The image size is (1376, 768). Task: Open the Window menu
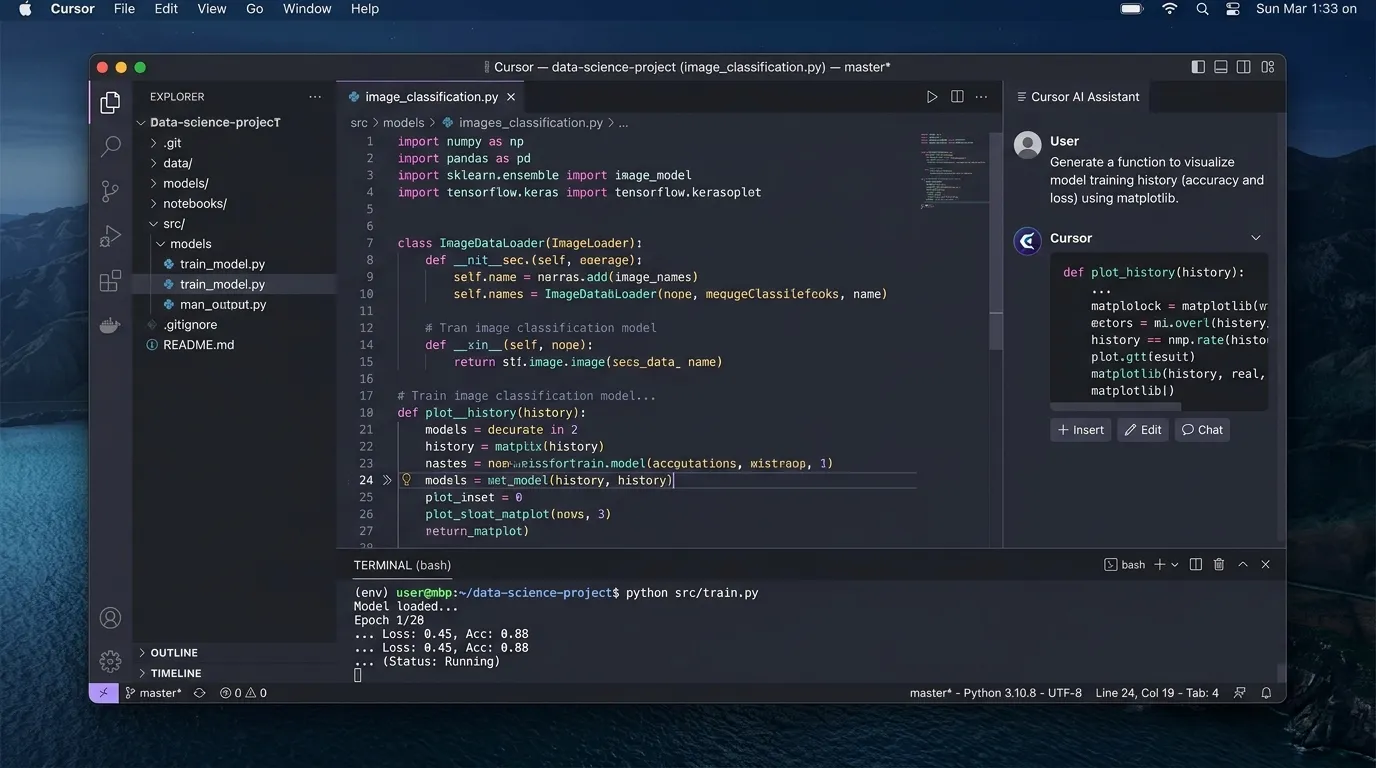pyautogui.click(x=307, y=9)
